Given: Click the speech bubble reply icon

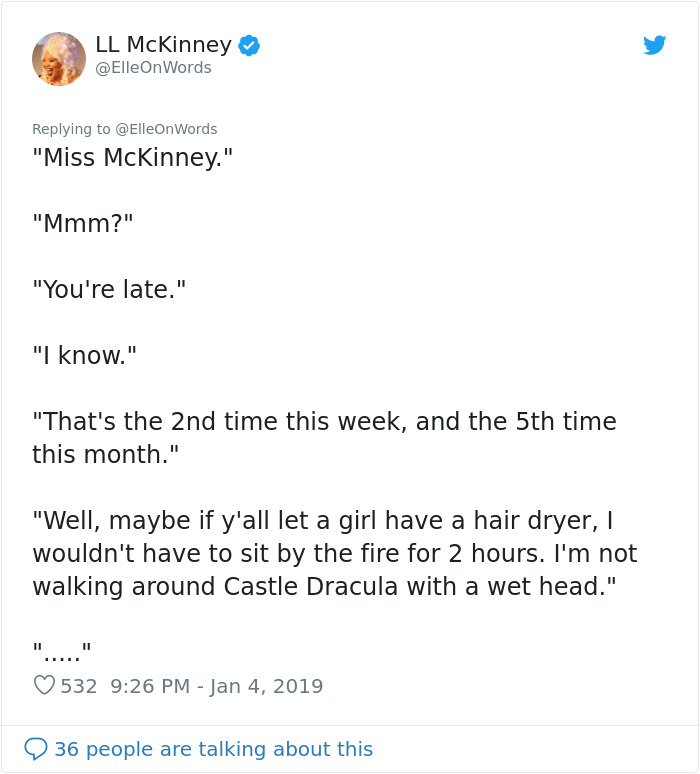Looking at the screenshot, I should pos(36,749).
